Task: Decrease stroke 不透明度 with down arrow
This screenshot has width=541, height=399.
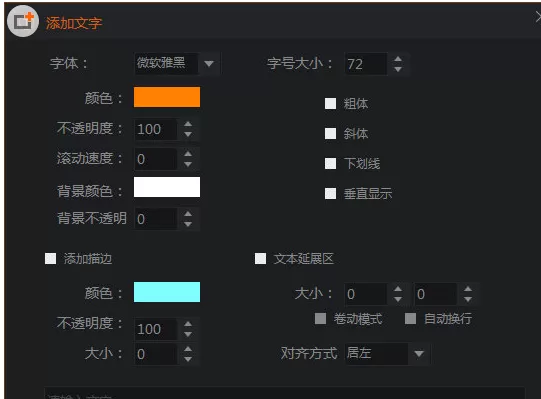Action: coord(188,334)
